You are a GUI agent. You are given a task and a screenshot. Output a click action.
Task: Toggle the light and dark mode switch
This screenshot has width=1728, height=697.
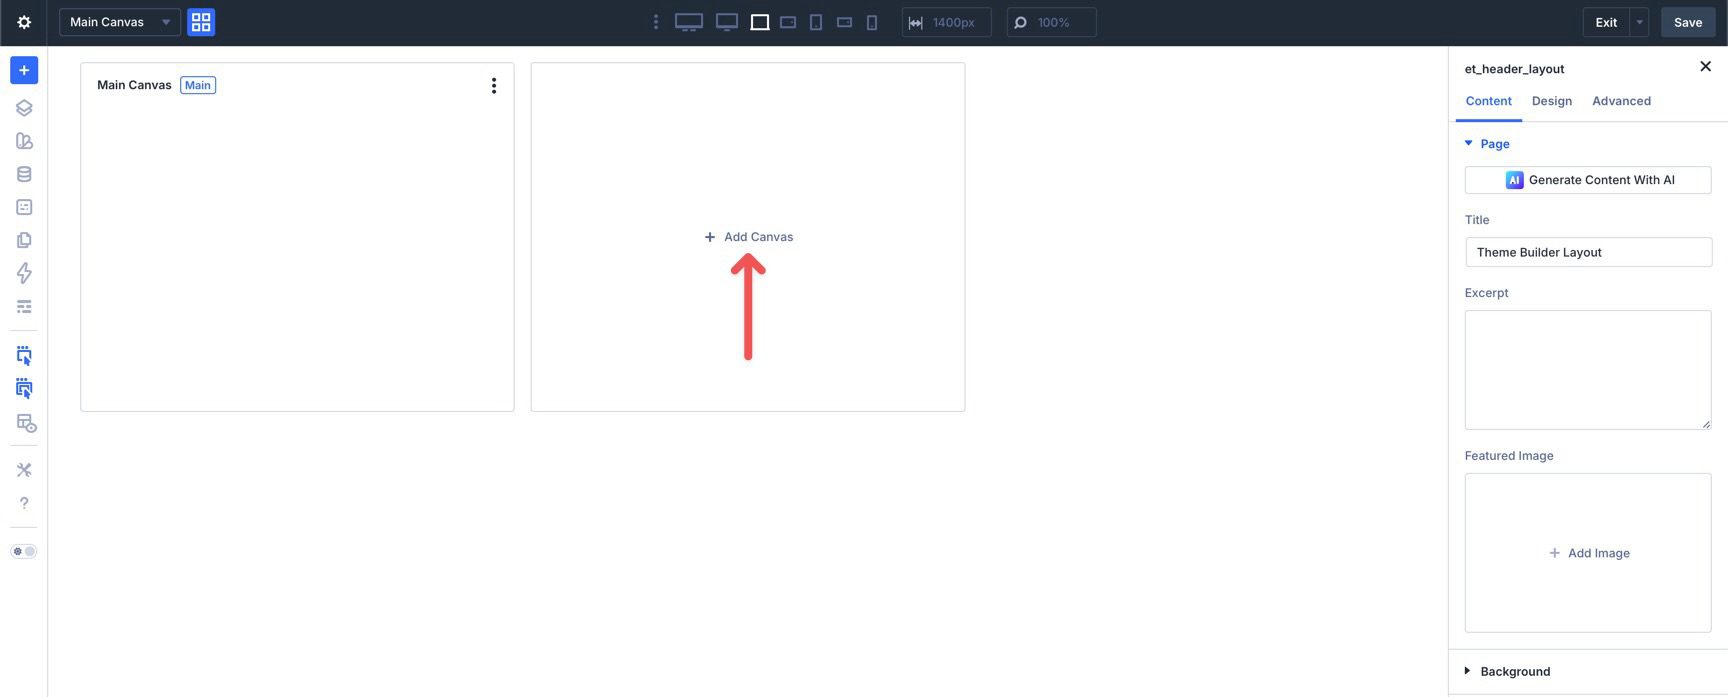(x=24, y=551)
